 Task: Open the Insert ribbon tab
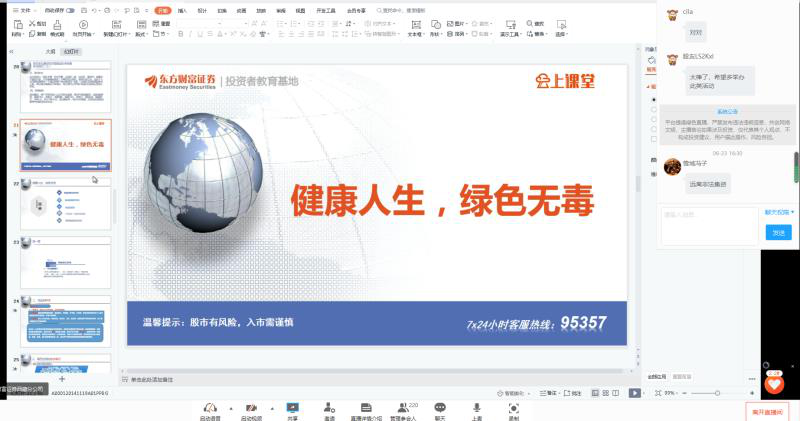(x=182, y=10)
